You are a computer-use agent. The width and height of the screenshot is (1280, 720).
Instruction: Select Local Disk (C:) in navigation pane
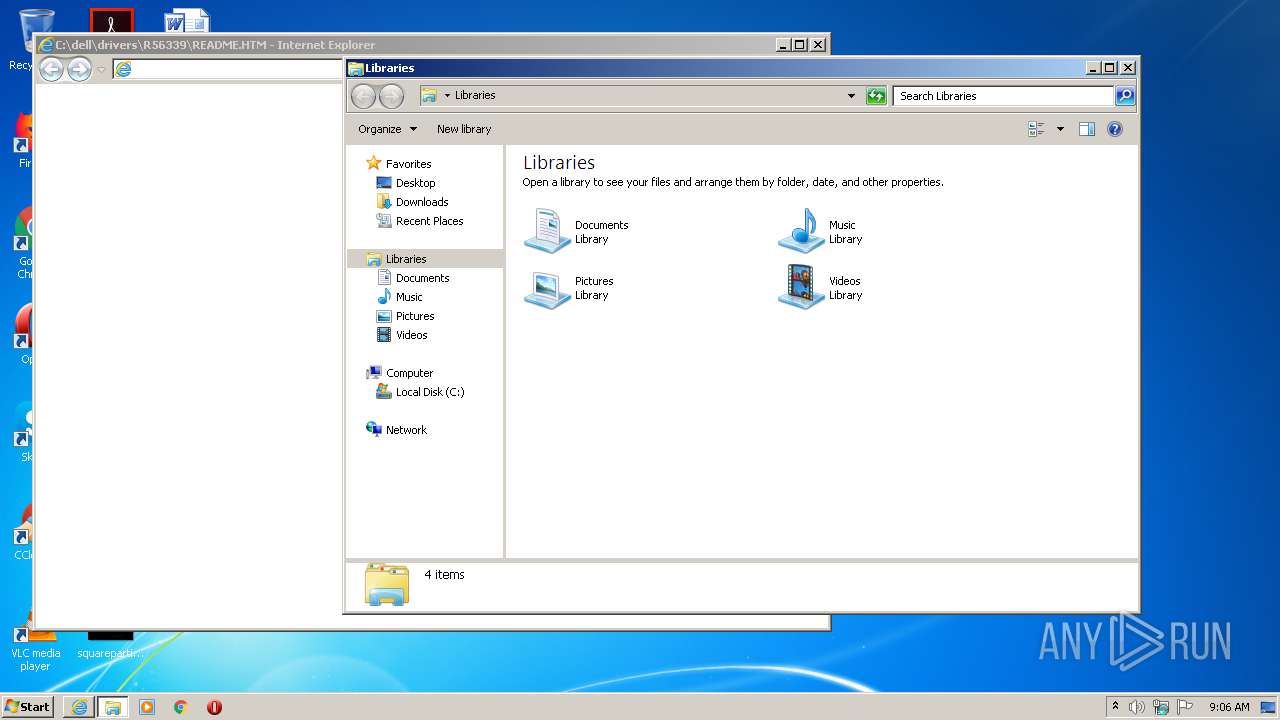(x=420, y=392)
